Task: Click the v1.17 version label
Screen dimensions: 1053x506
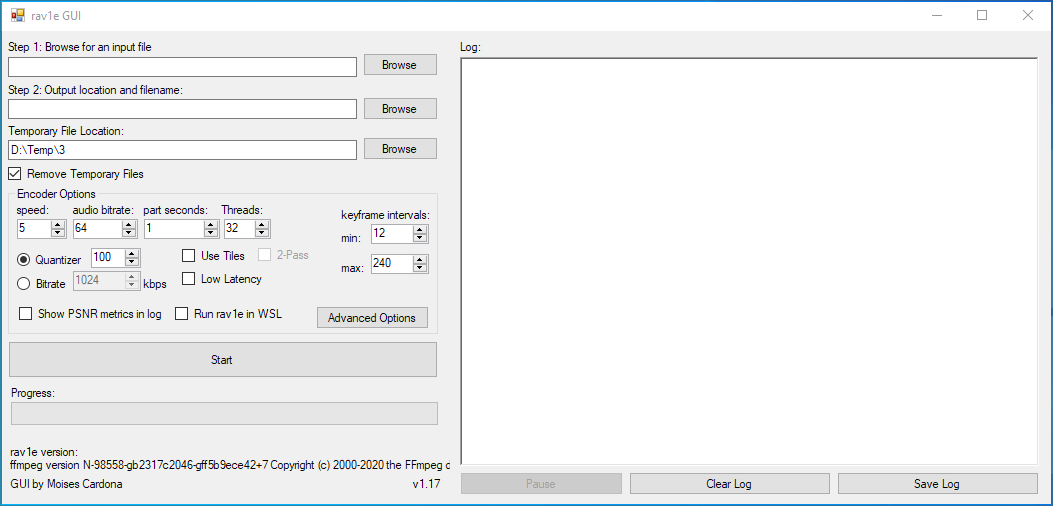Action: click(x=426, y=484)
